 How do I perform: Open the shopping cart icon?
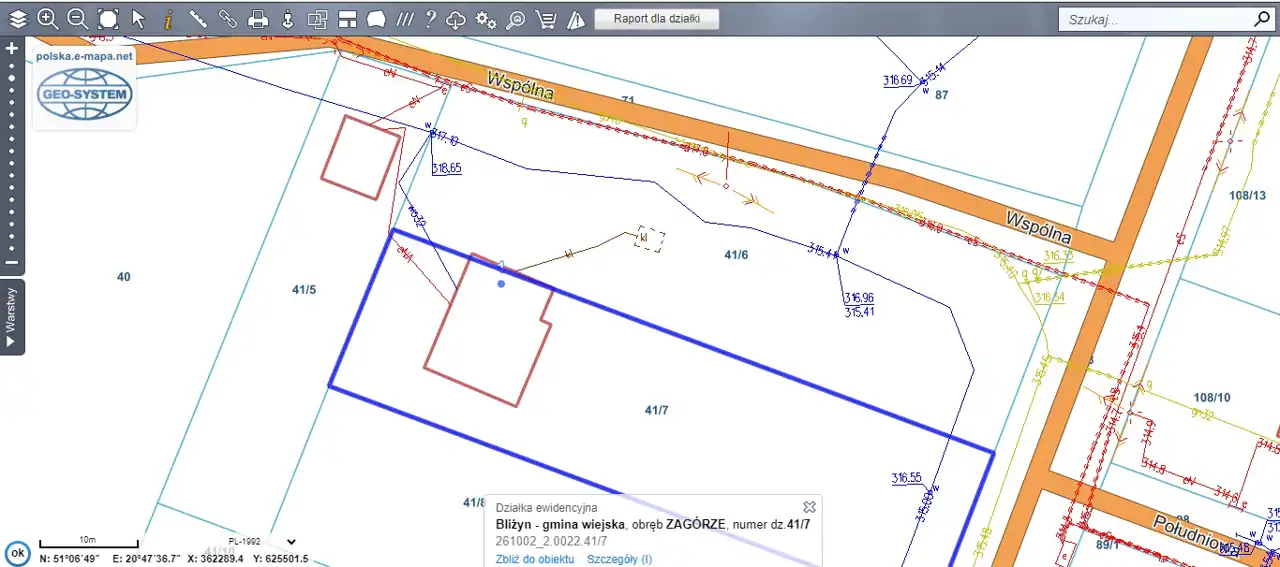coord(546,19)
